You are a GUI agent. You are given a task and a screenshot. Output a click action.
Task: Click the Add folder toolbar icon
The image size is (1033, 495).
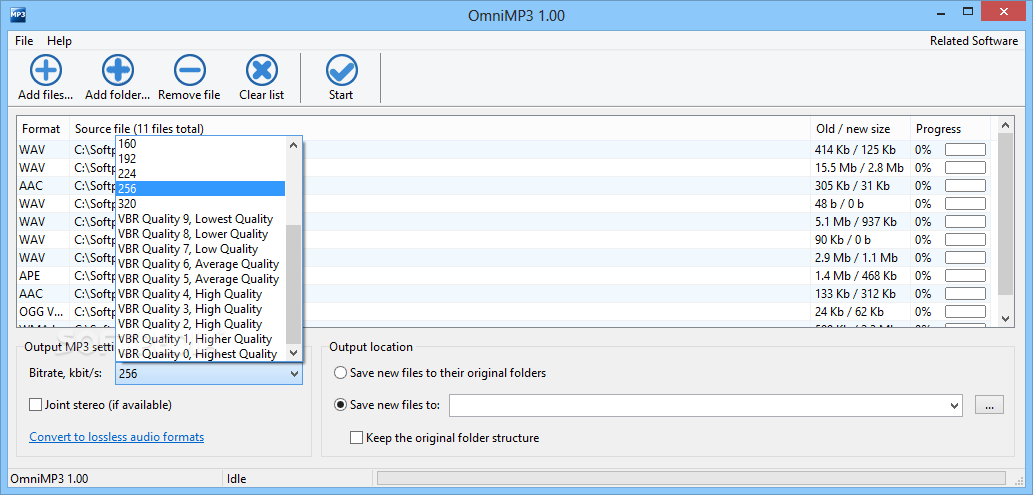(117, 70)
